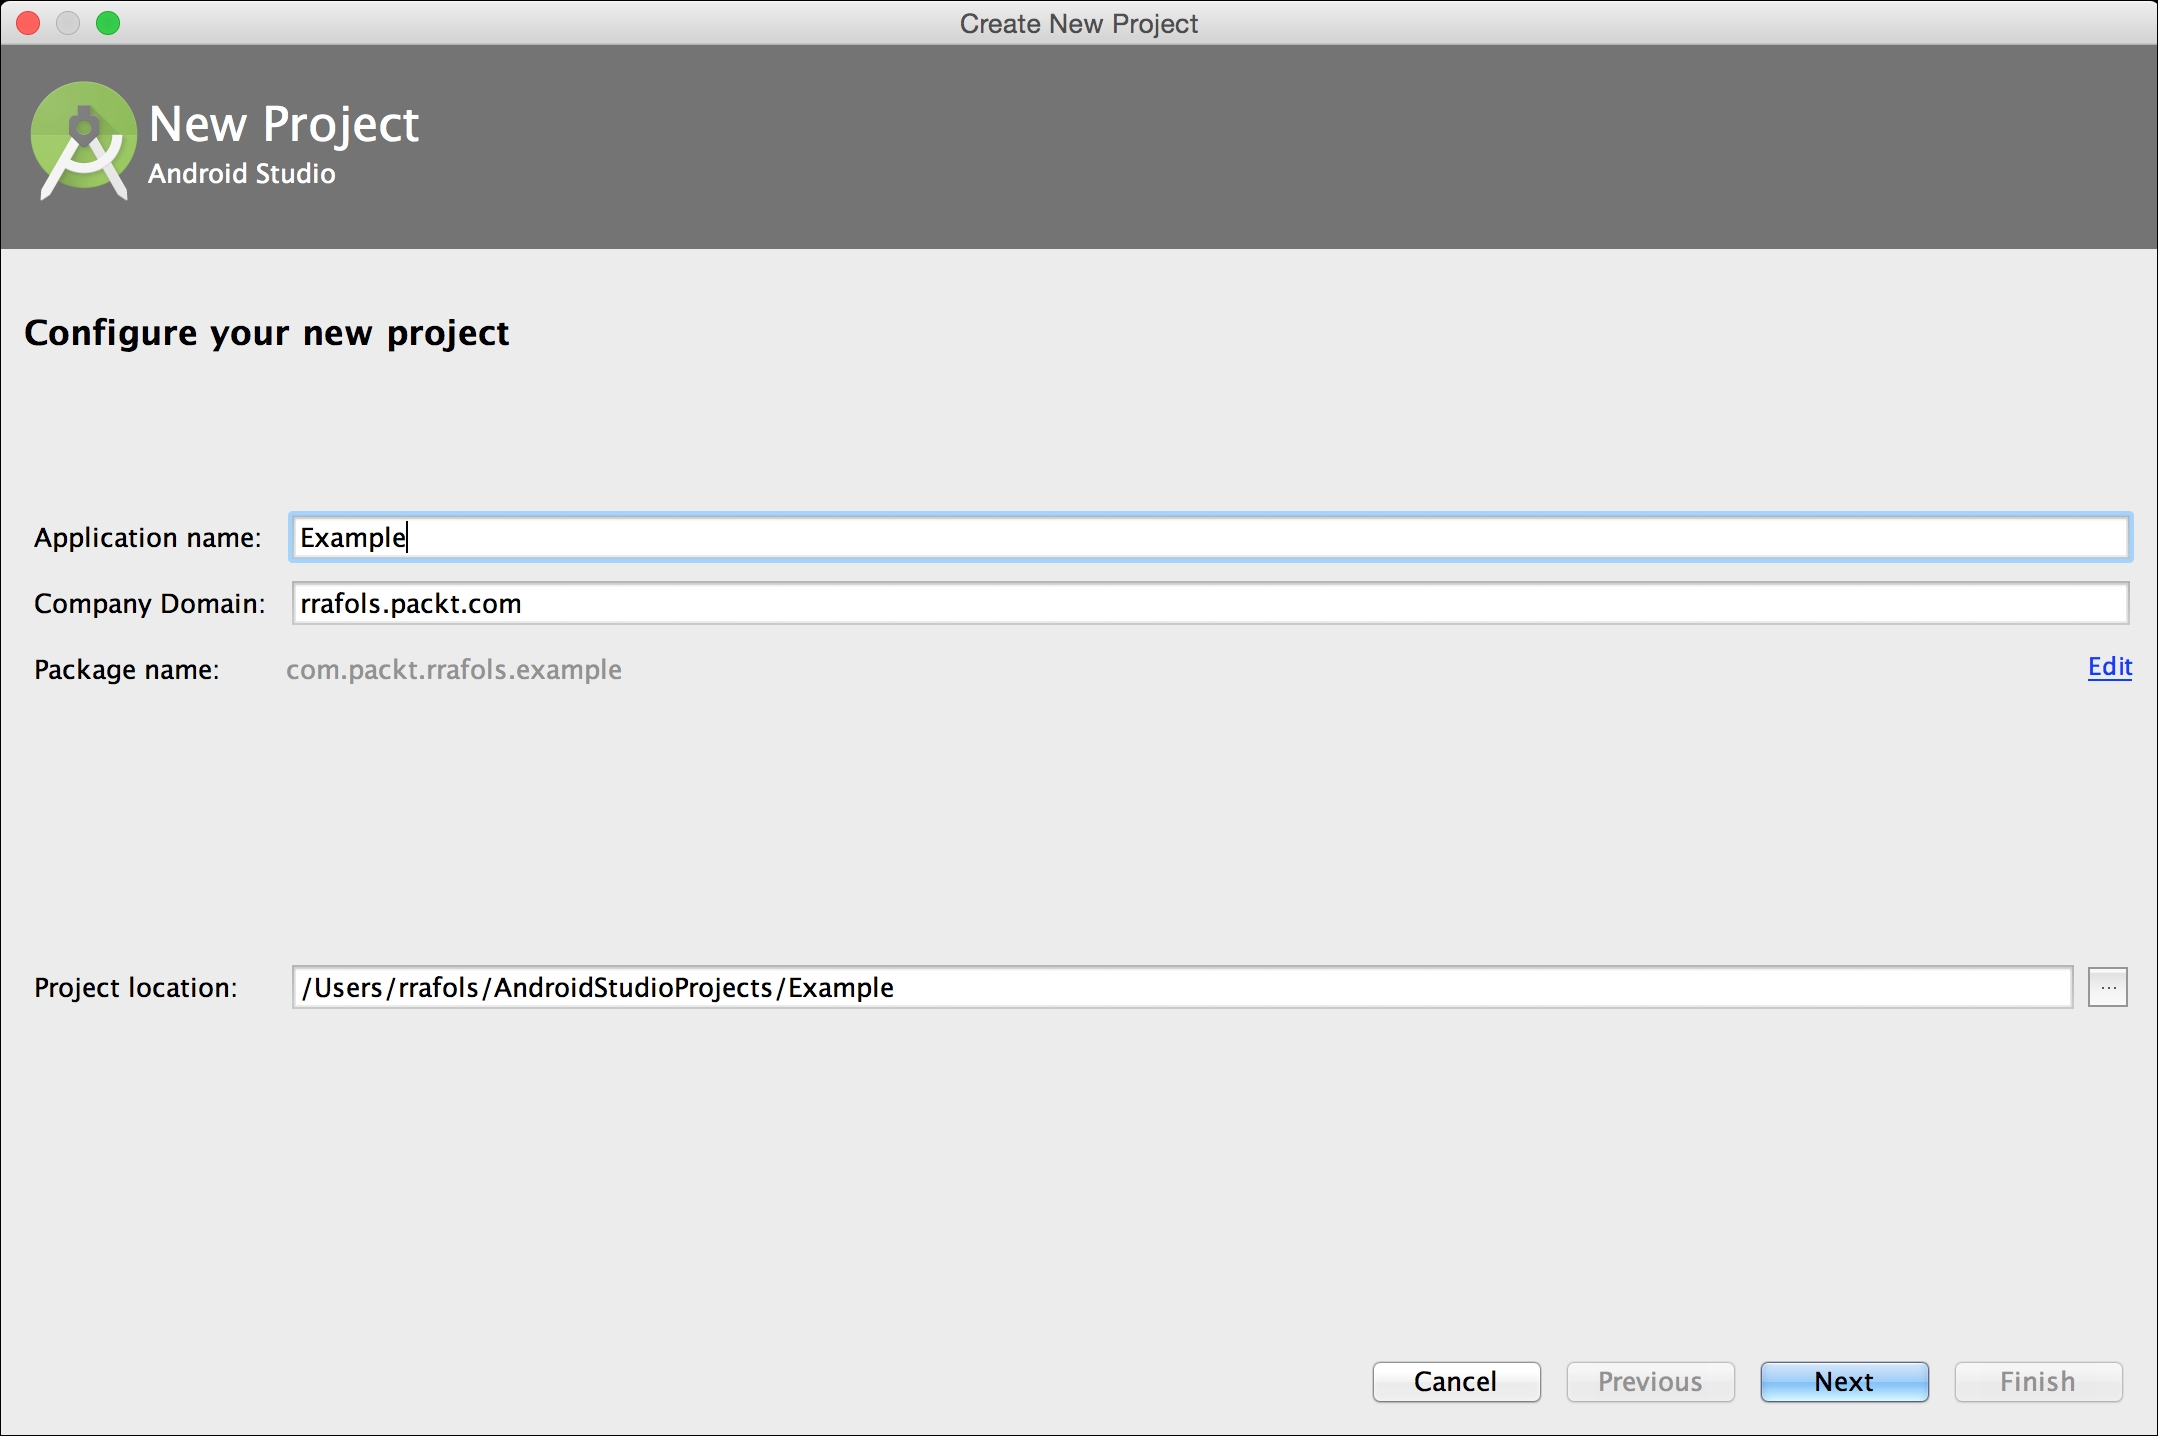Click the disabled Finish button
The image size is (2158, 1436).
[x=2037, y=1381]
